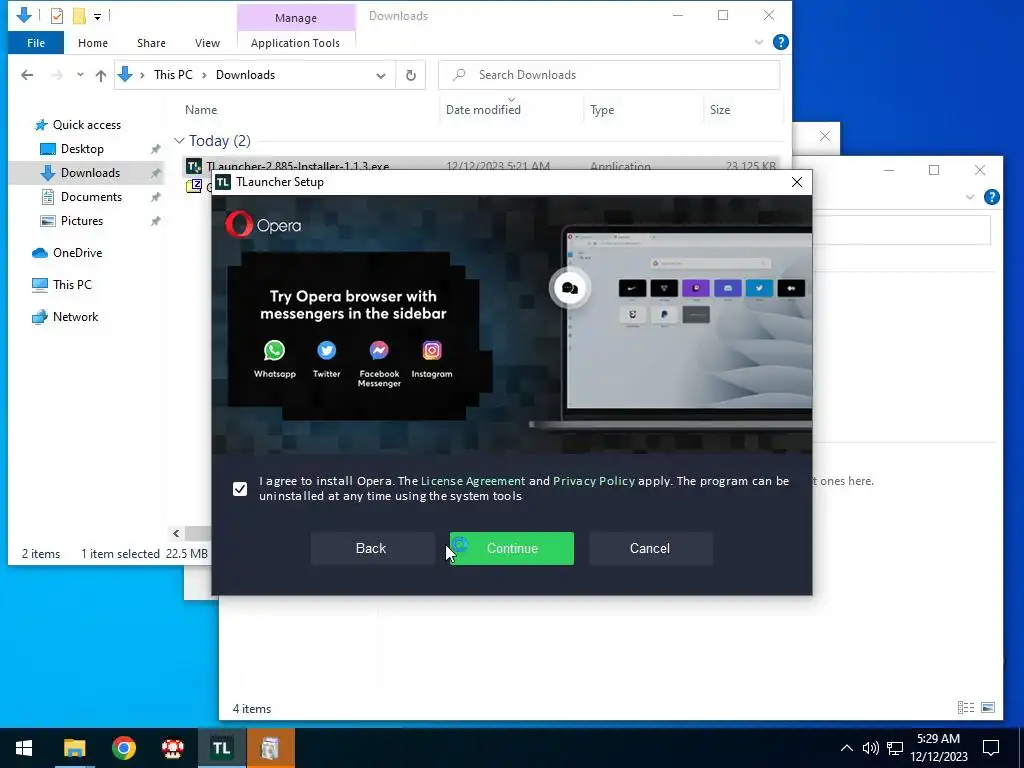
Task: Click the pin icon beside Documents
Action: pyautogui.click(x=155, y=197)
